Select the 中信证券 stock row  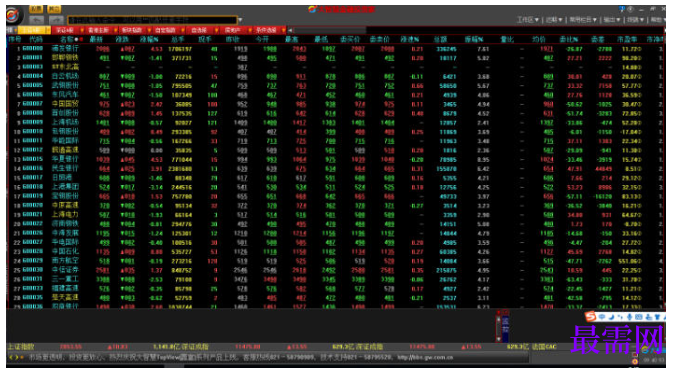[x=336, y=270]
